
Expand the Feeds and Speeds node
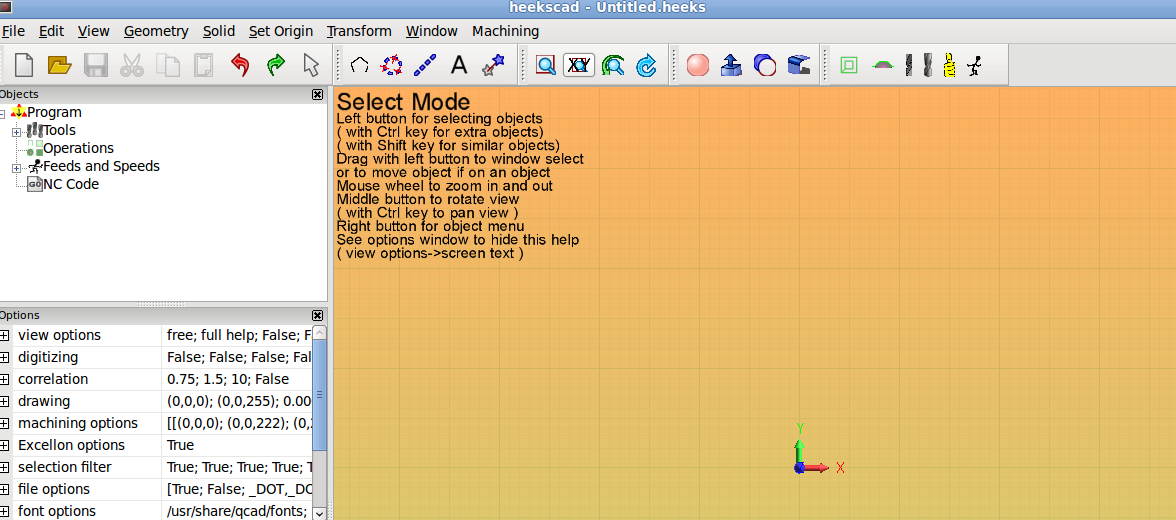click(16, 167)
